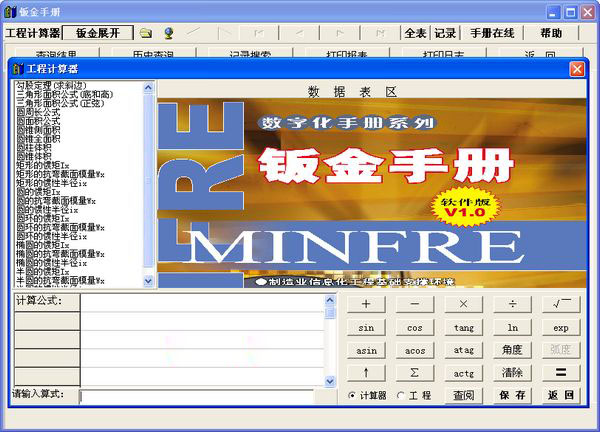Select the 计算器 radio button
The width and height of the screenshot is (600, 432).
(352, 396)
